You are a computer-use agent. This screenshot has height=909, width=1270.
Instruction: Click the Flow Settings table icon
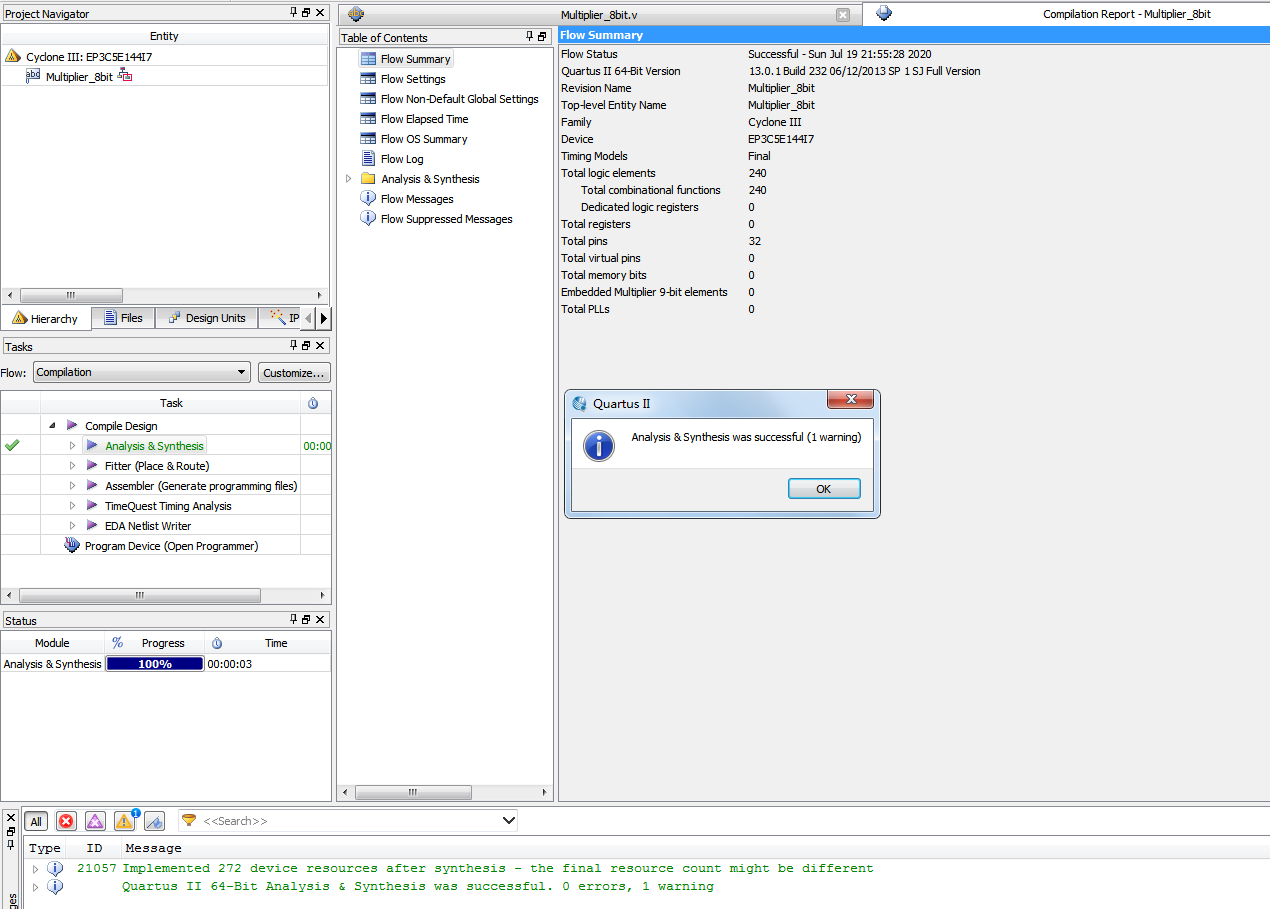(x=368, y=79)
